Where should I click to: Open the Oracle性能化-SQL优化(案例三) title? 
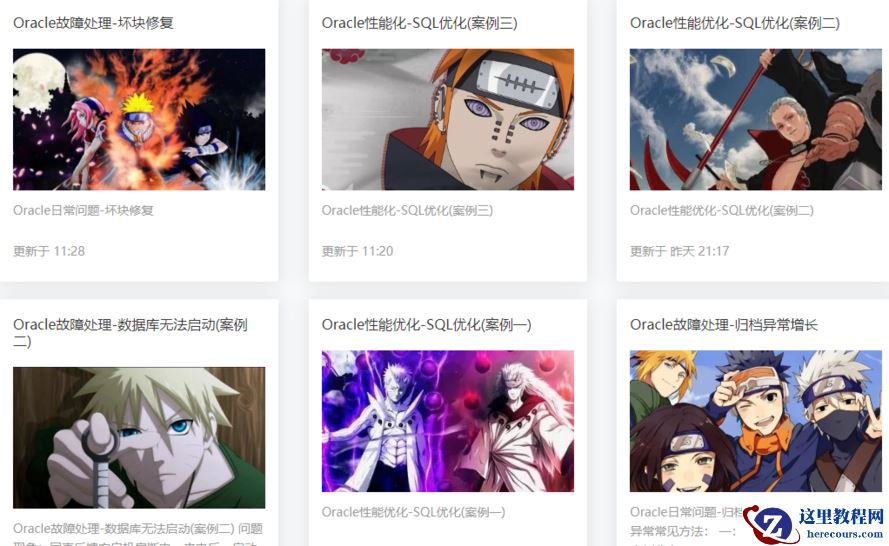[419, 23]
